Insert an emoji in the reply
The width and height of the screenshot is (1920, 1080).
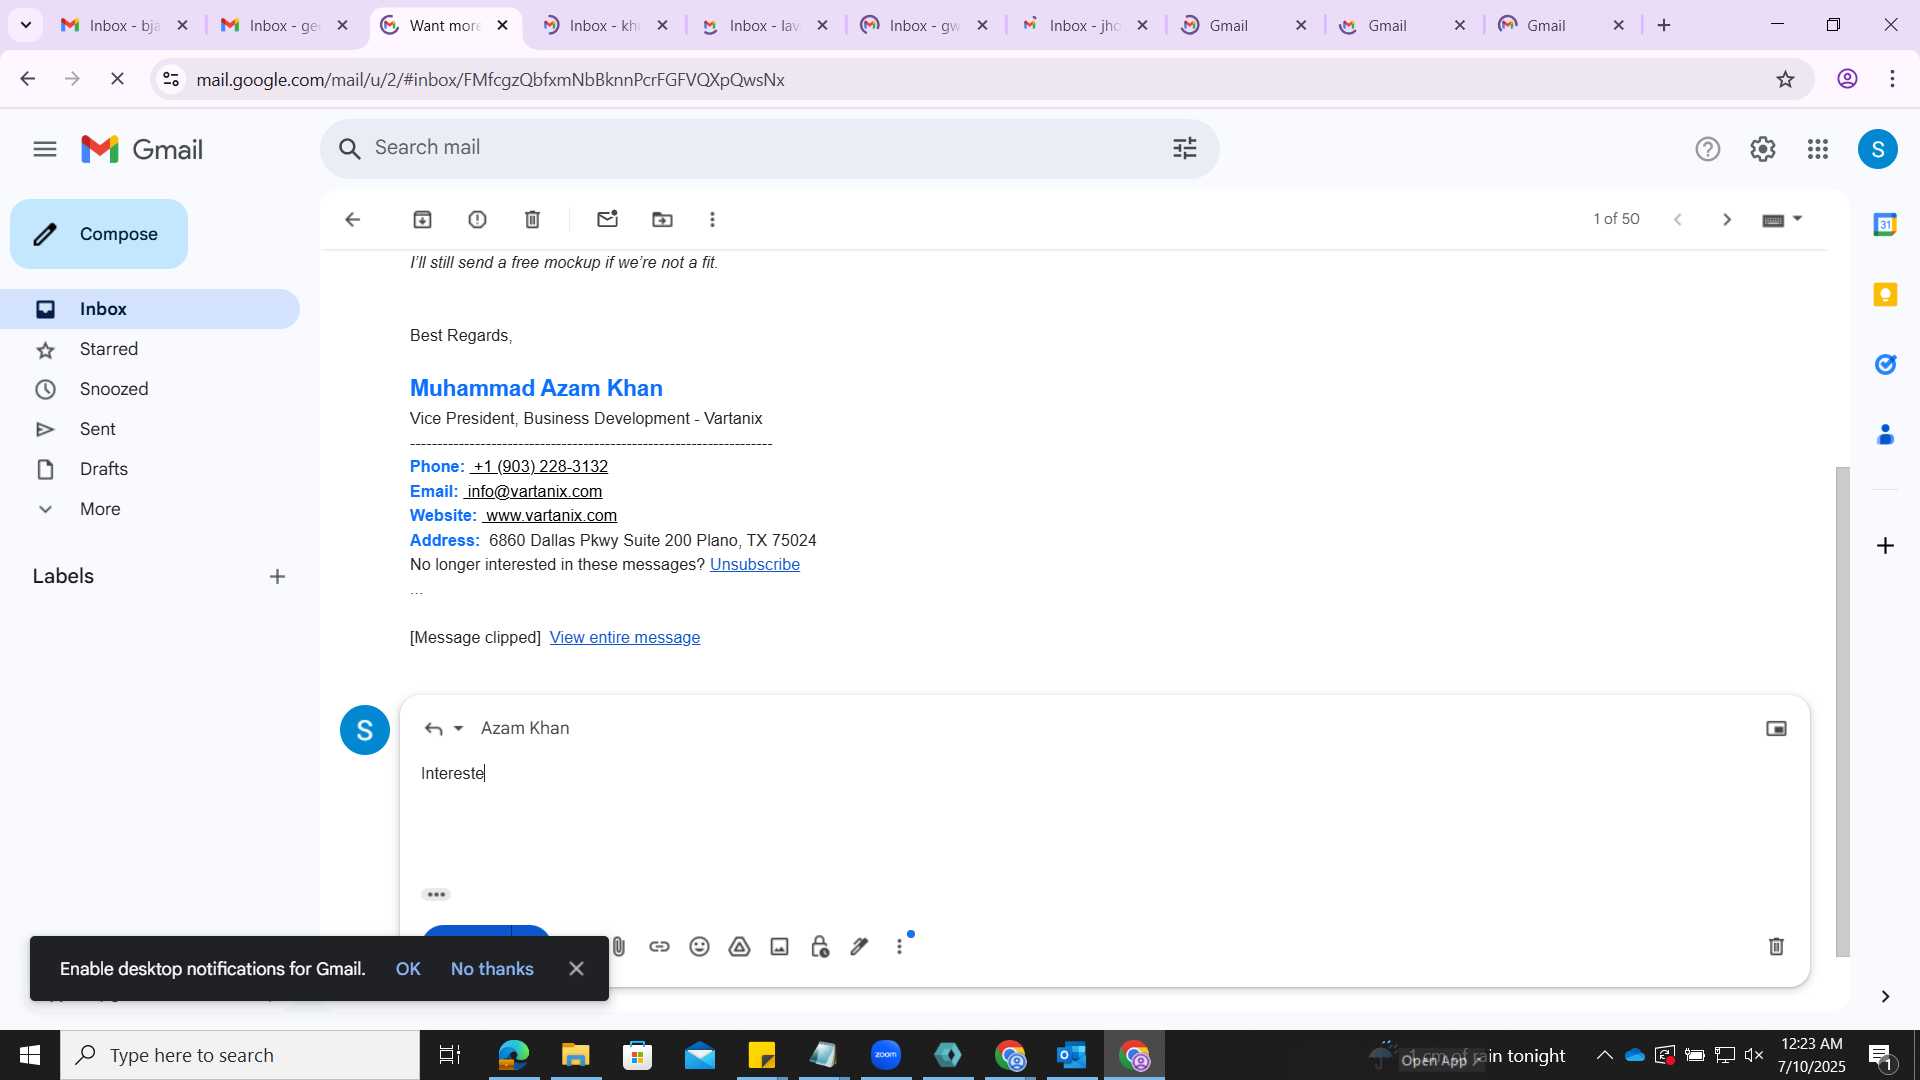699,947
